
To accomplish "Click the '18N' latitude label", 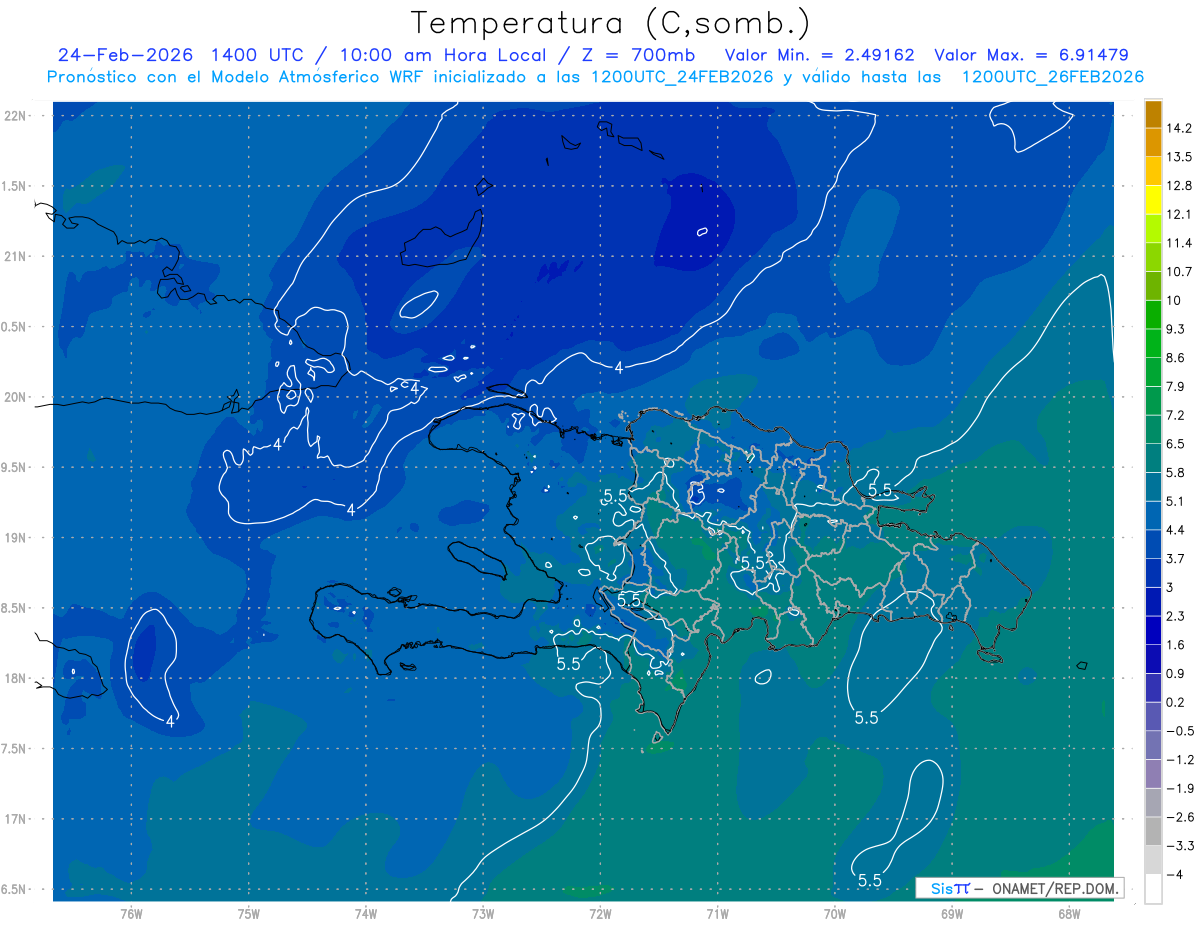I will point(17,678).
